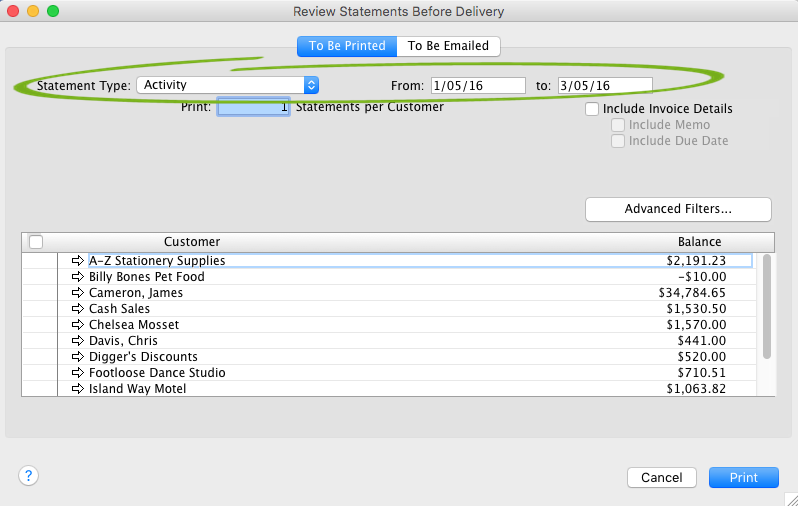Open the Statement Type dropdown

[227, 86]
